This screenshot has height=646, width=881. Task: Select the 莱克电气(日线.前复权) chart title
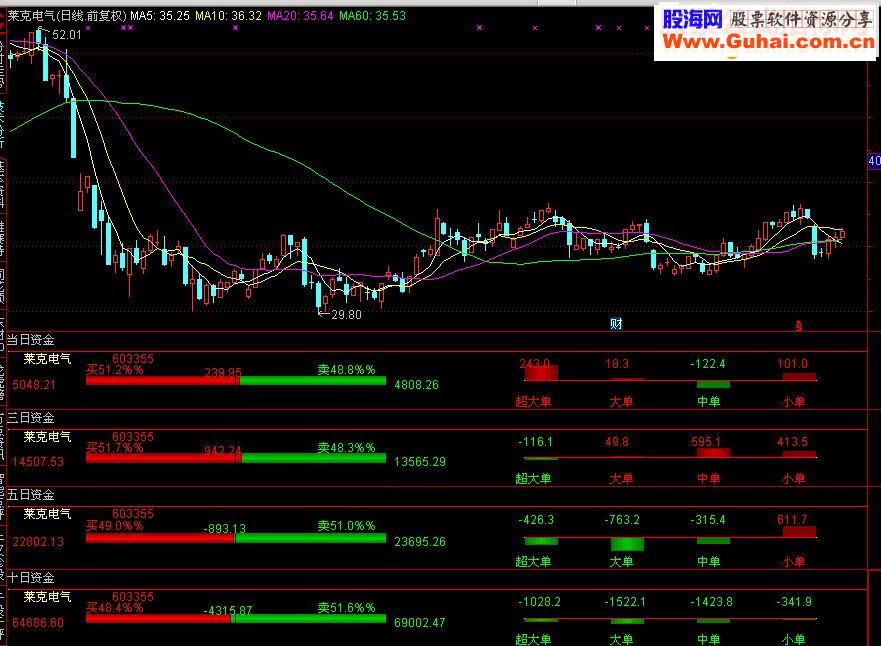point(67,16)
